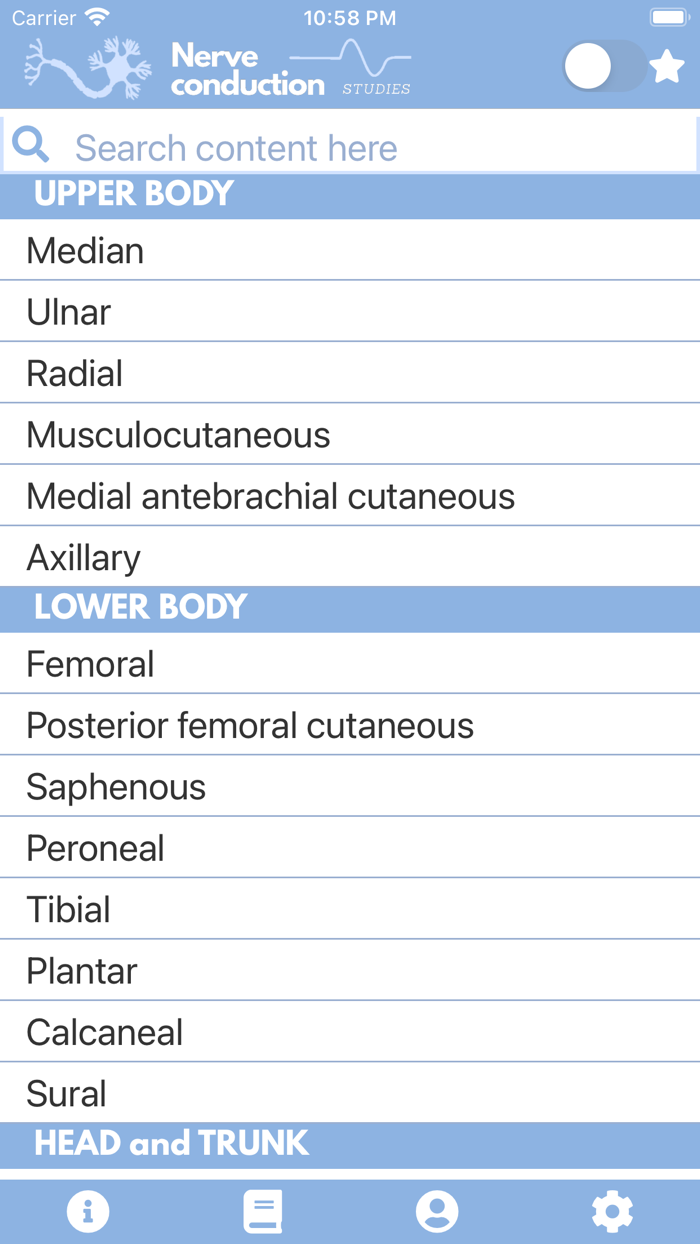Open the info screen via bottom bar
Viewport: 700px width, 1244px height.
click(x=89, y=1211)
